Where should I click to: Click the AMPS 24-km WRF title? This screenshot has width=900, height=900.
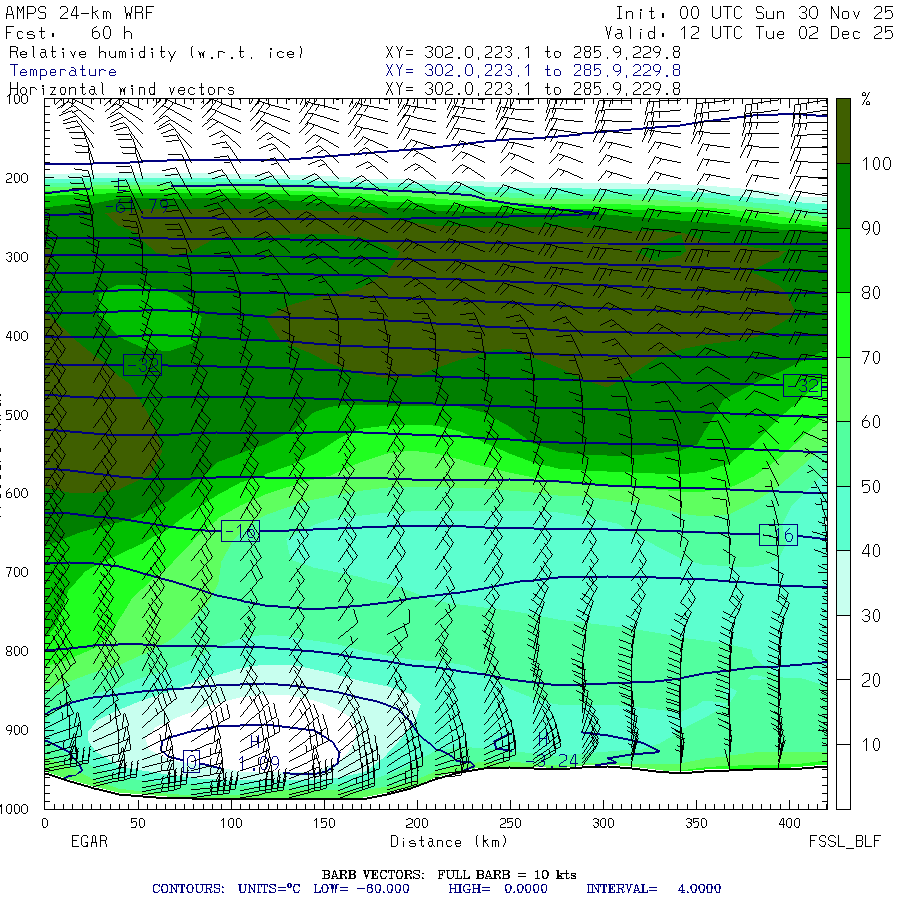pyautogui.click(x=80, y=14)
